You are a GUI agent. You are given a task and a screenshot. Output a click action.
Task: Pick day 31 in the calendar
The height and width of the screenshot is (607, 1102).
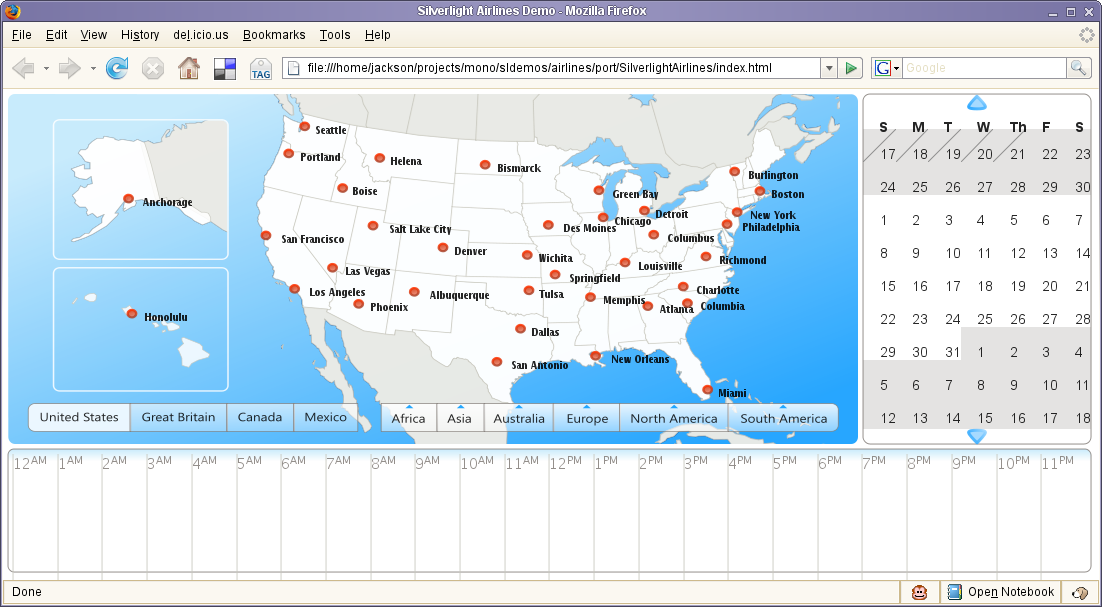point(953,352)
